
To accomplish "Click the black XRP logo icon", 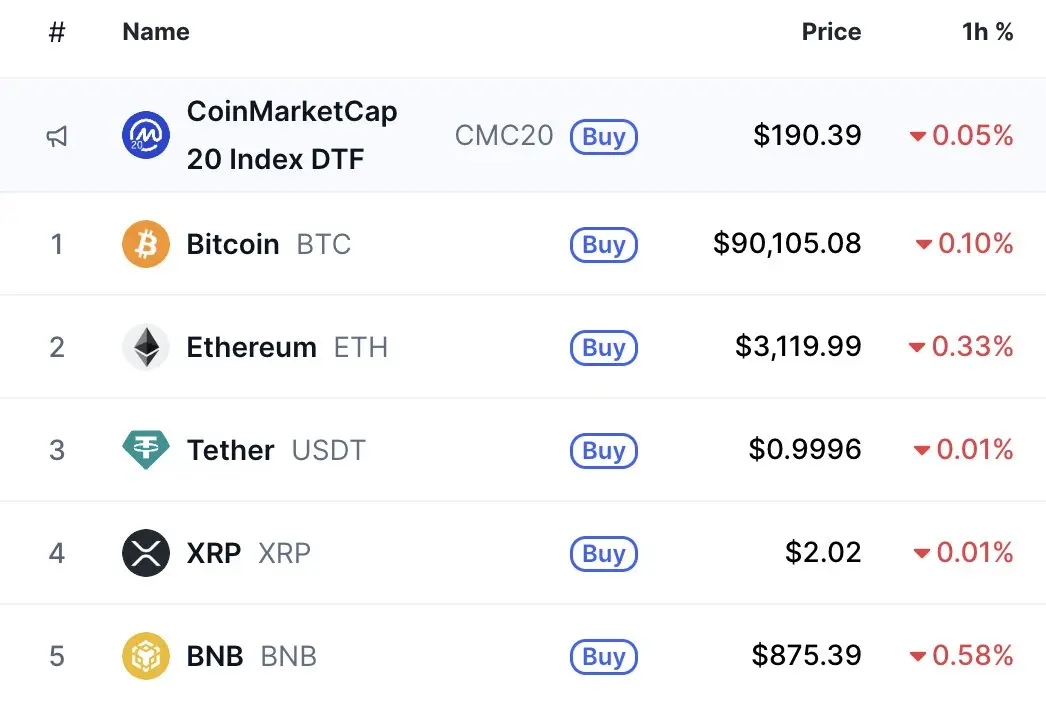I will click(146, 553).
